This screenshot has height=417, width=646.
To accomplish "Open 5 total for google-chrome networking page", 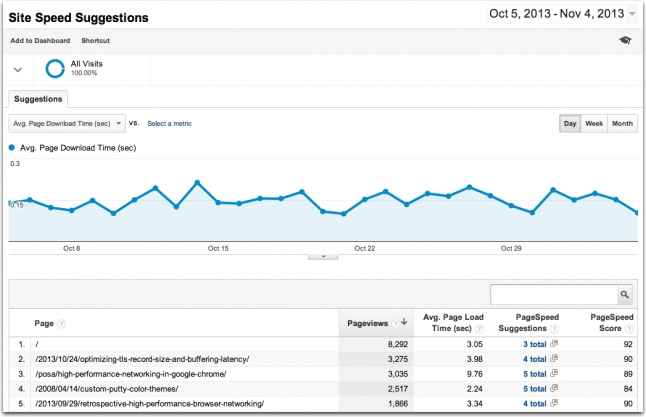I will point(535,374).
